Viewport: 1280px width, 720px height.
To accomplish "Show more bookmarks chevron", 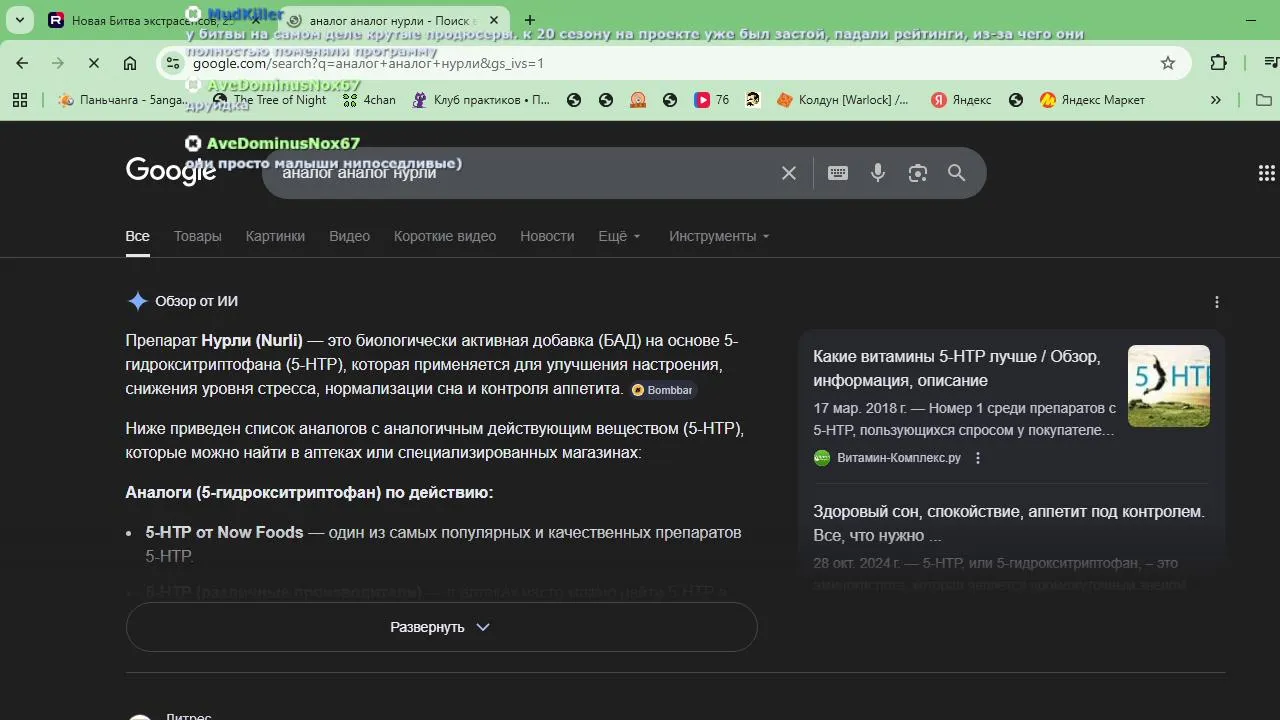I will click(1215, 100).
